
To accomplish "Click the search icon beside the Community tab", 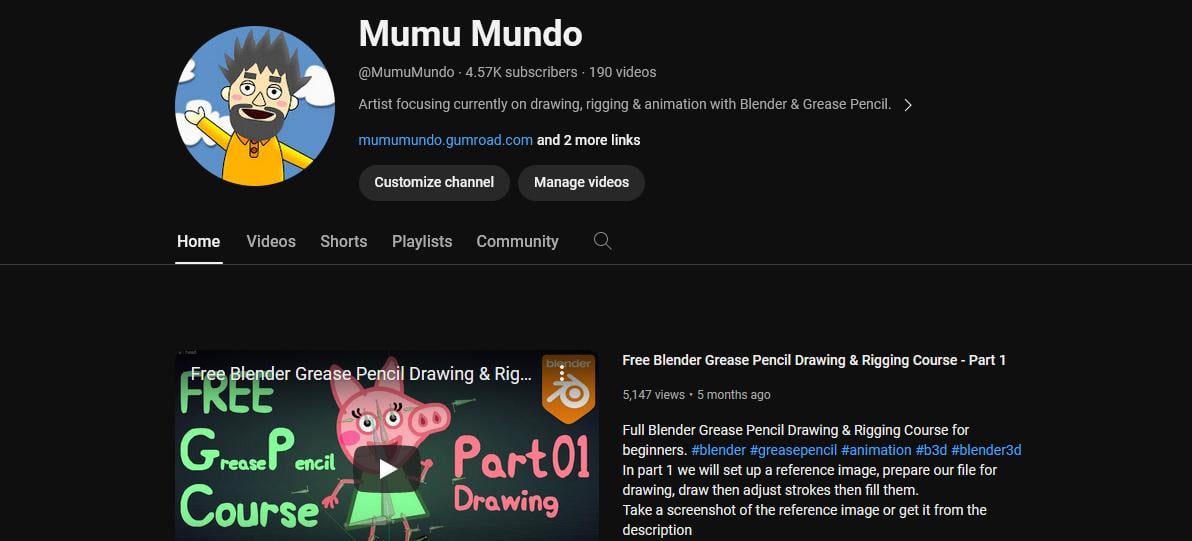I will click(602, 241).
